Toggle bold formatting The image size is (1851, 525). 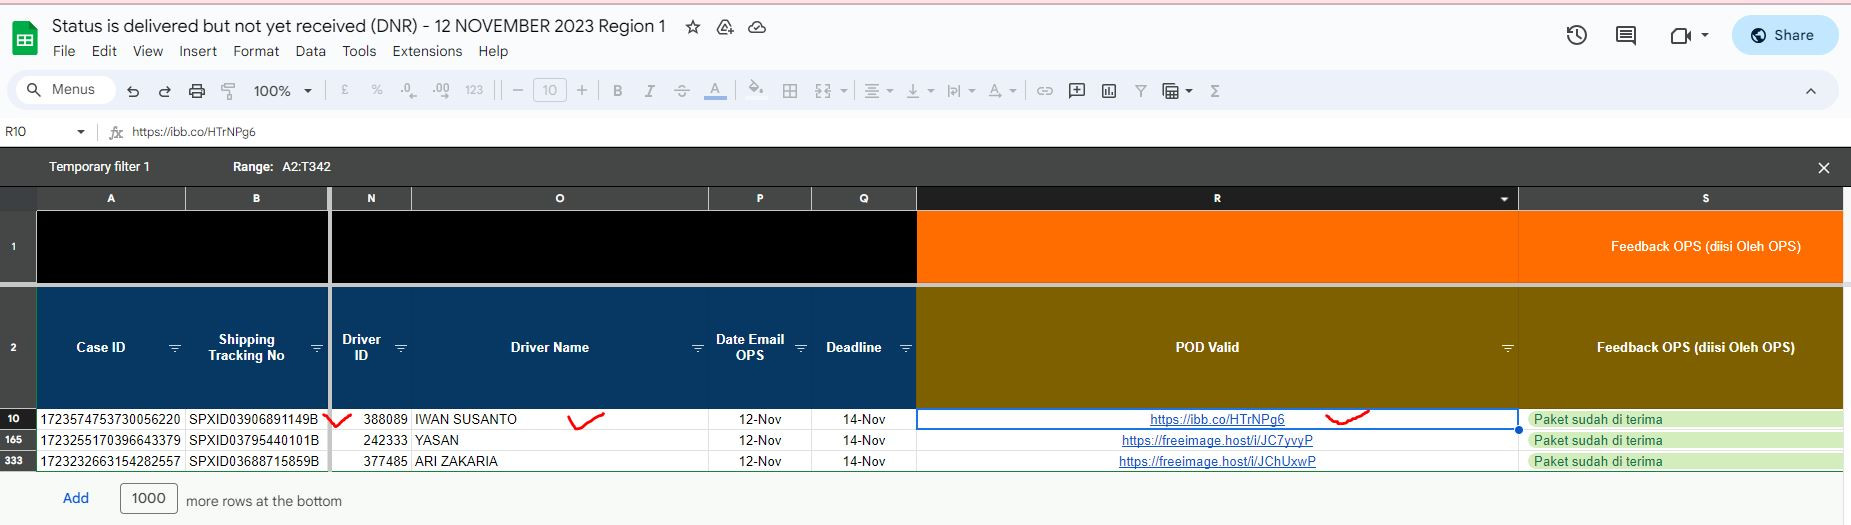pyautogui.click(x=618, y=91)
